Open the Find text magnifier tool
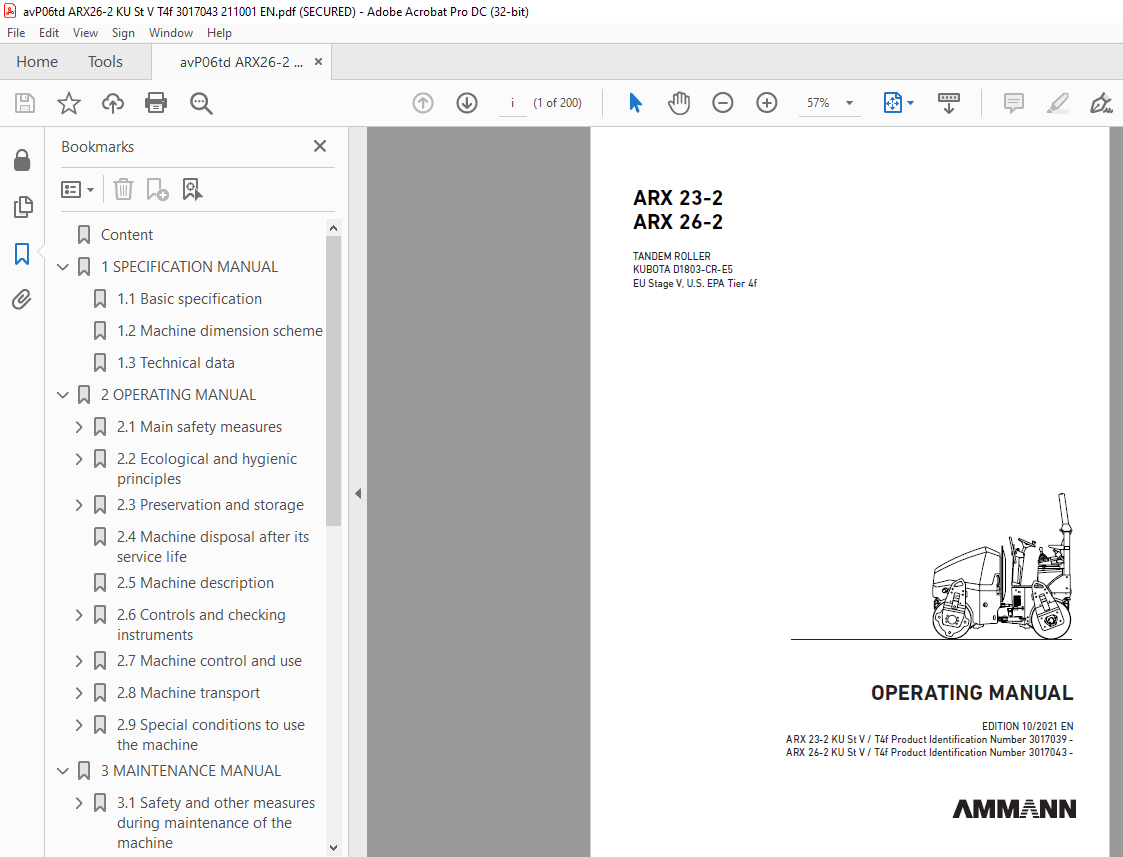This screenshot has width=1123, height=857. click(201, 103)
